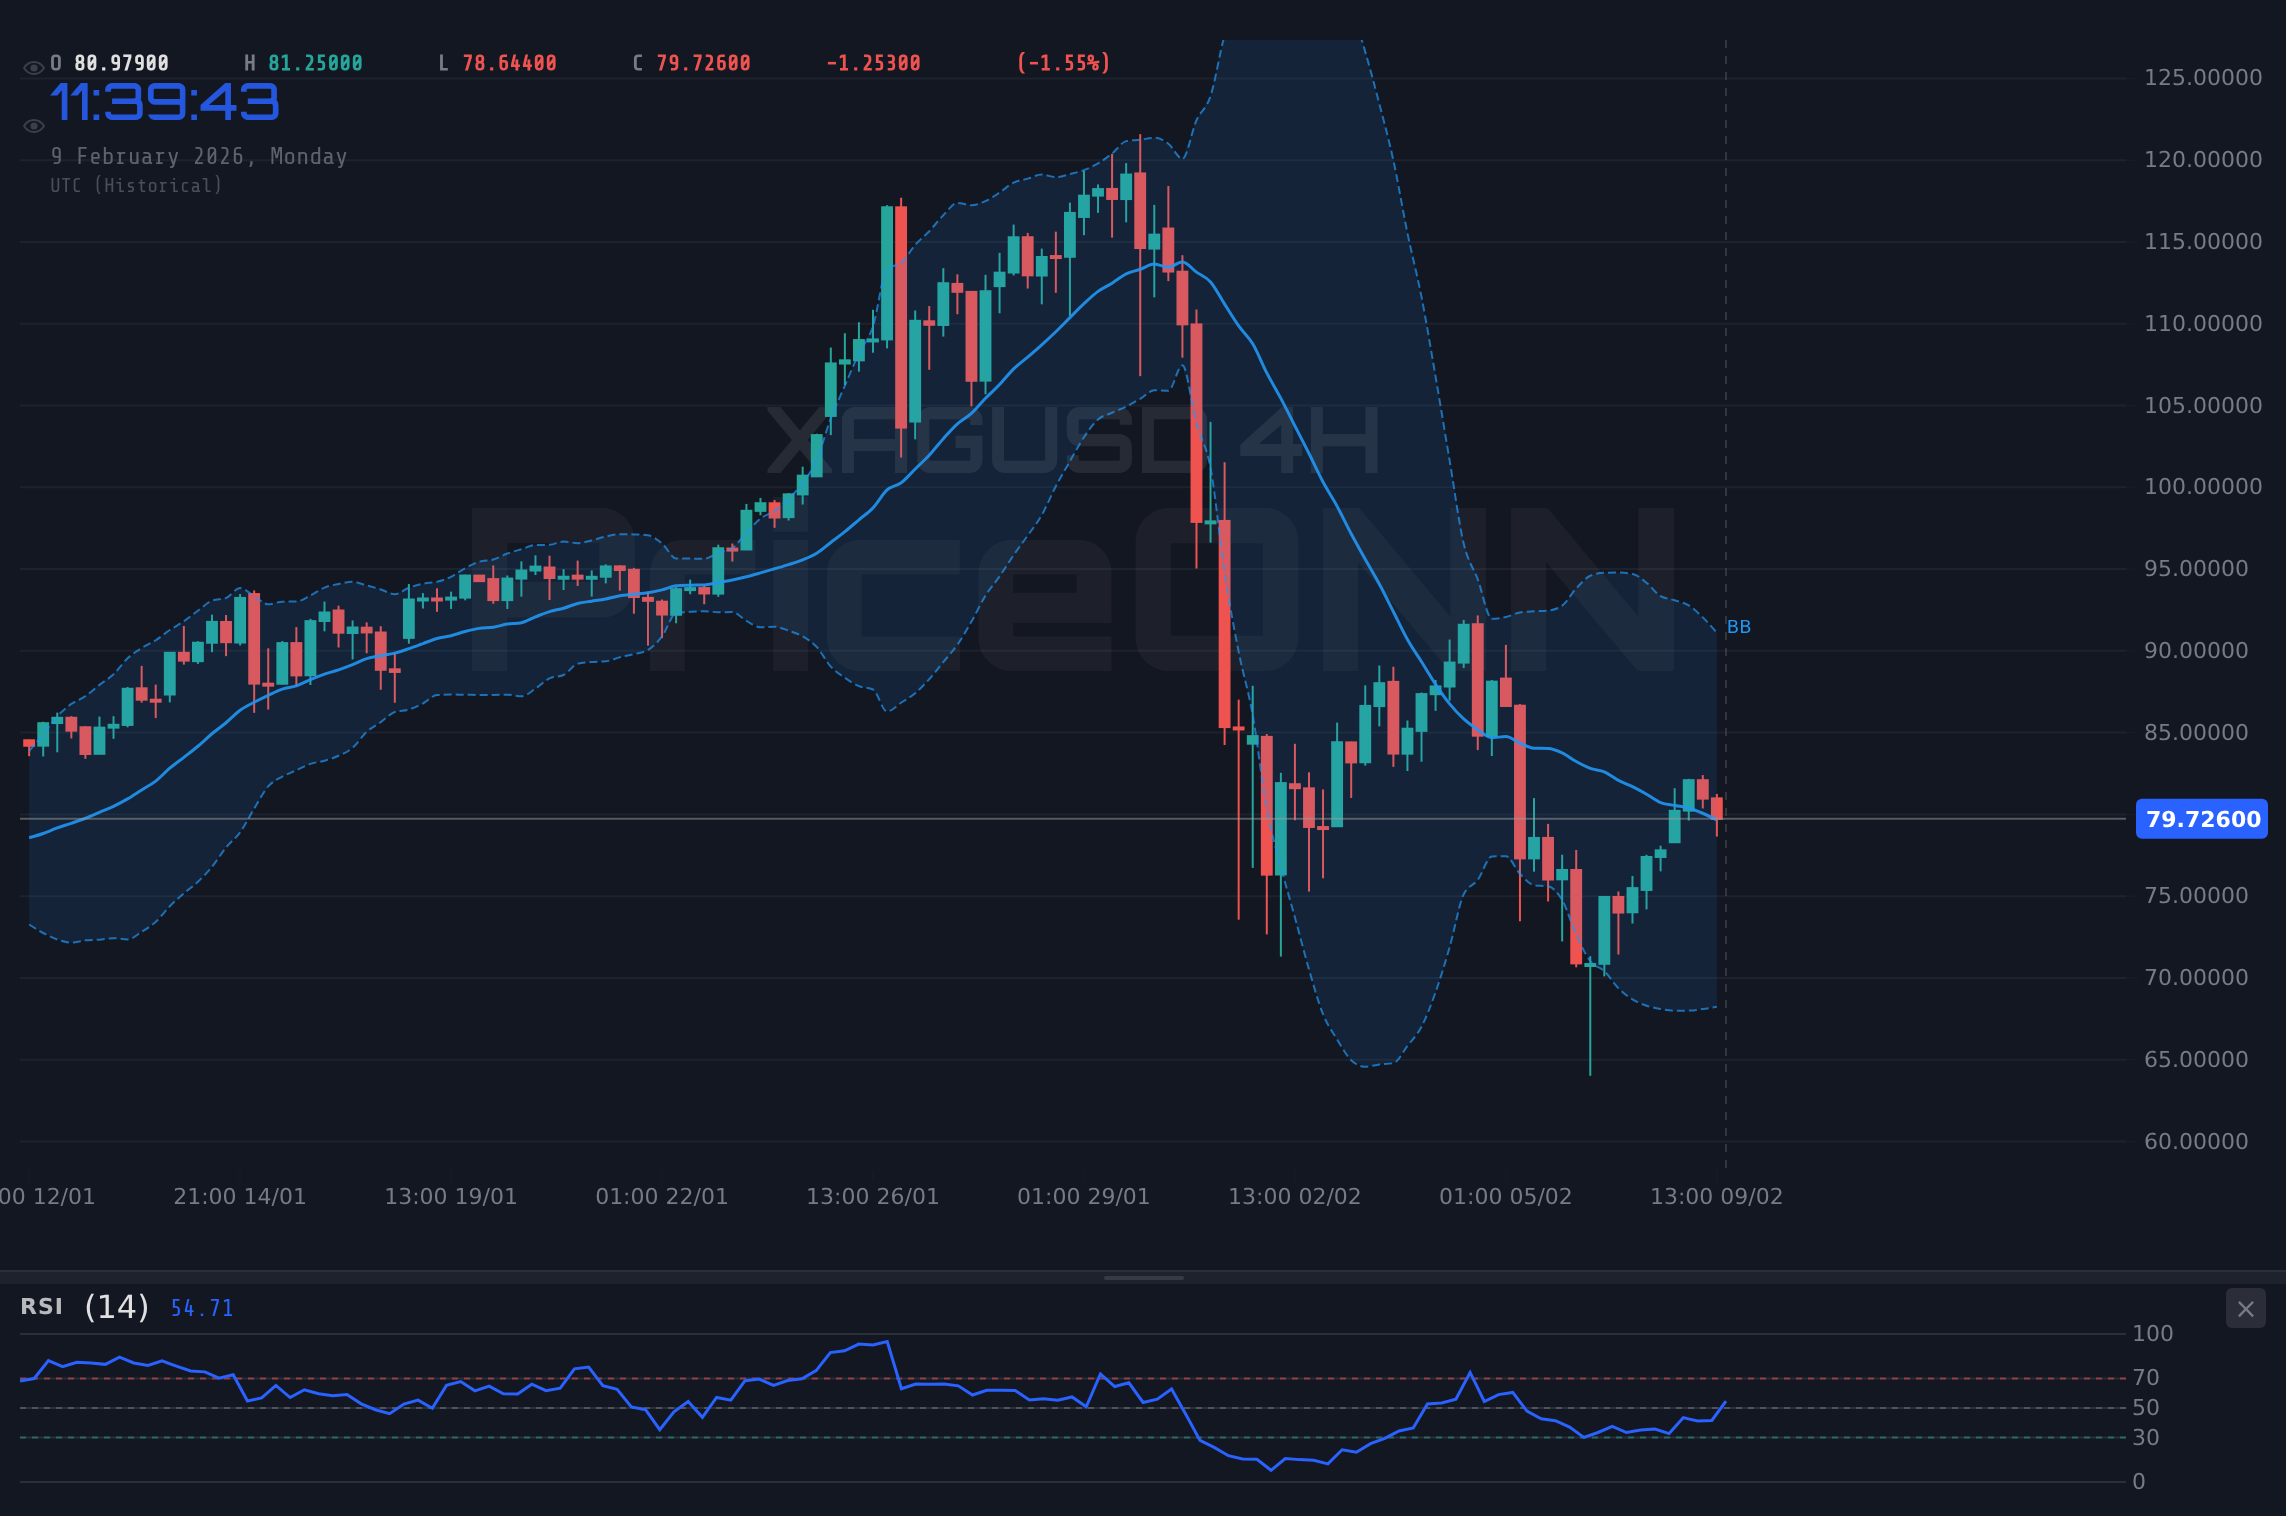Click the 01:00 05/02 time label

click(1506, 1197)
